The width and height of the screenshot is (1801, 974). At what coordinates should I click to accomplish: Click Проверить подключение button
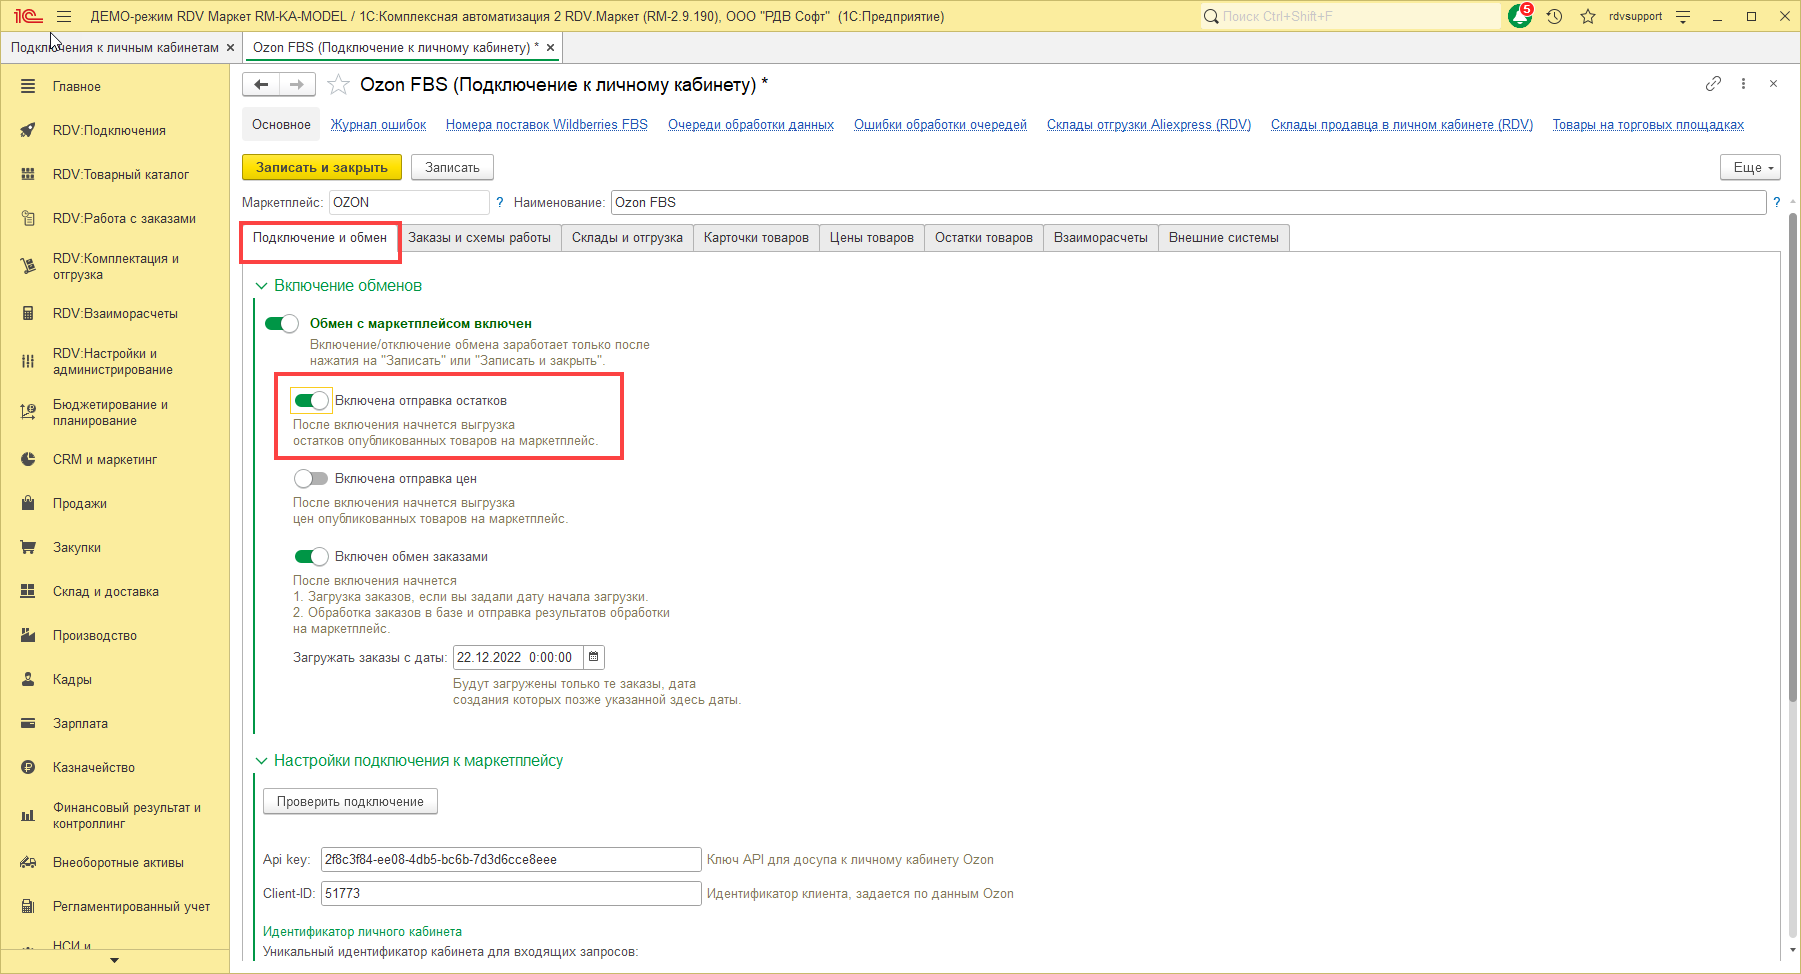coord(350,801)
